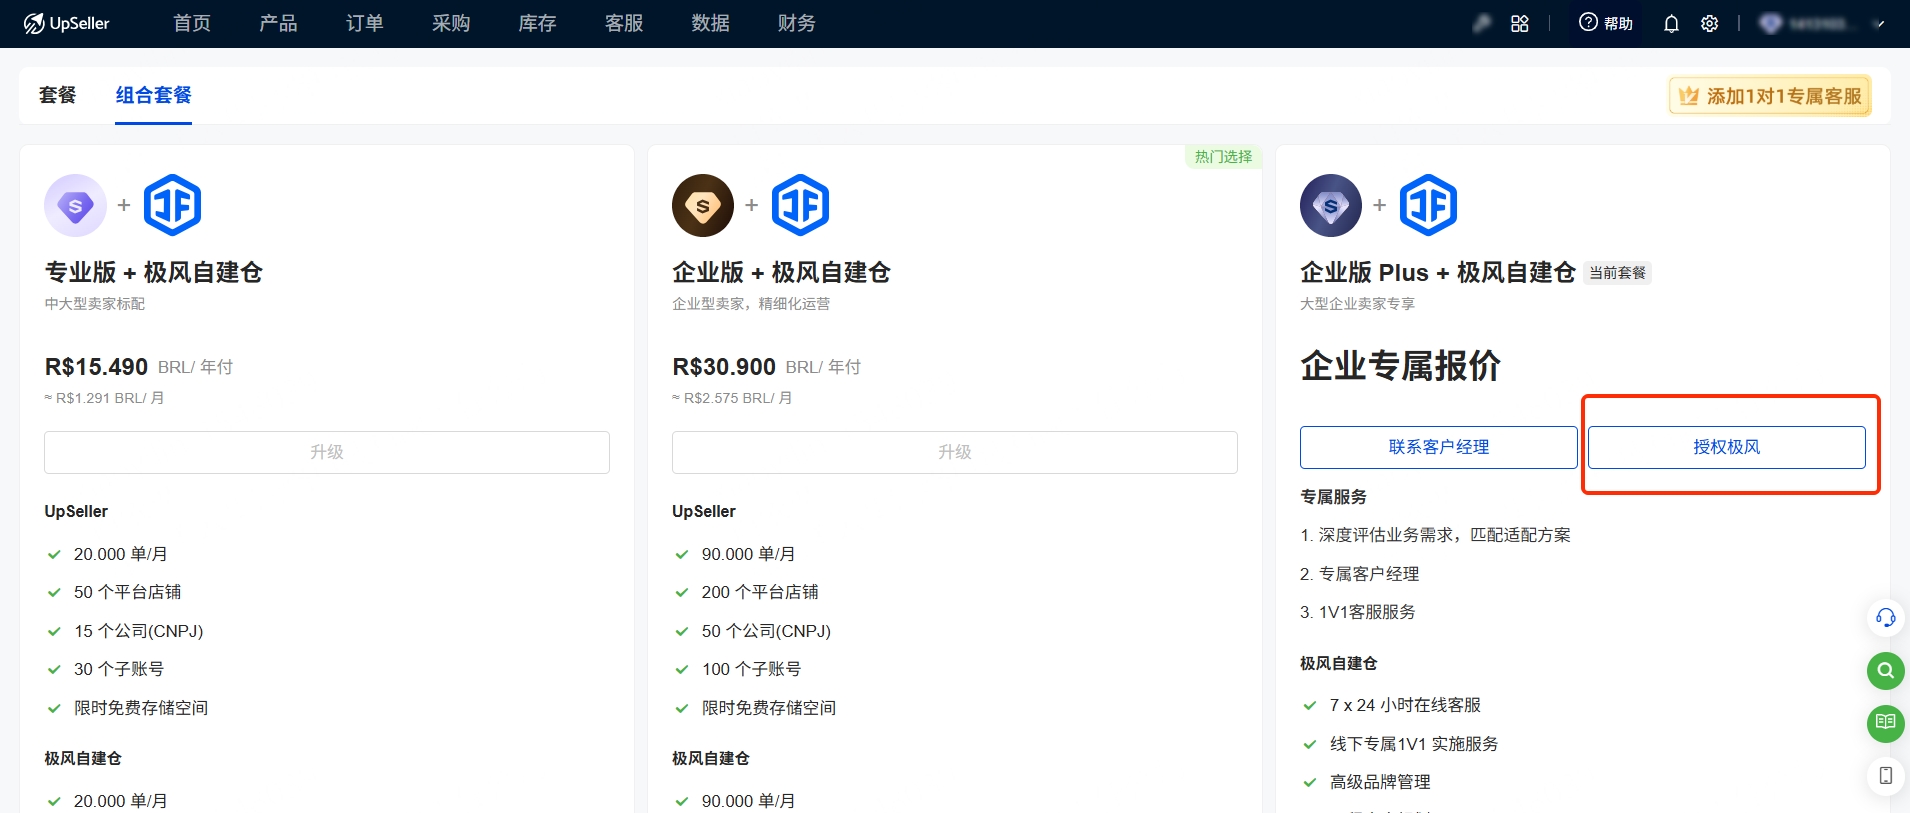Image resolution: width=1910 pixels, height=813 pixels.
Task: Click the 专属客户经理 list item
Action: tap(1360, 574)
